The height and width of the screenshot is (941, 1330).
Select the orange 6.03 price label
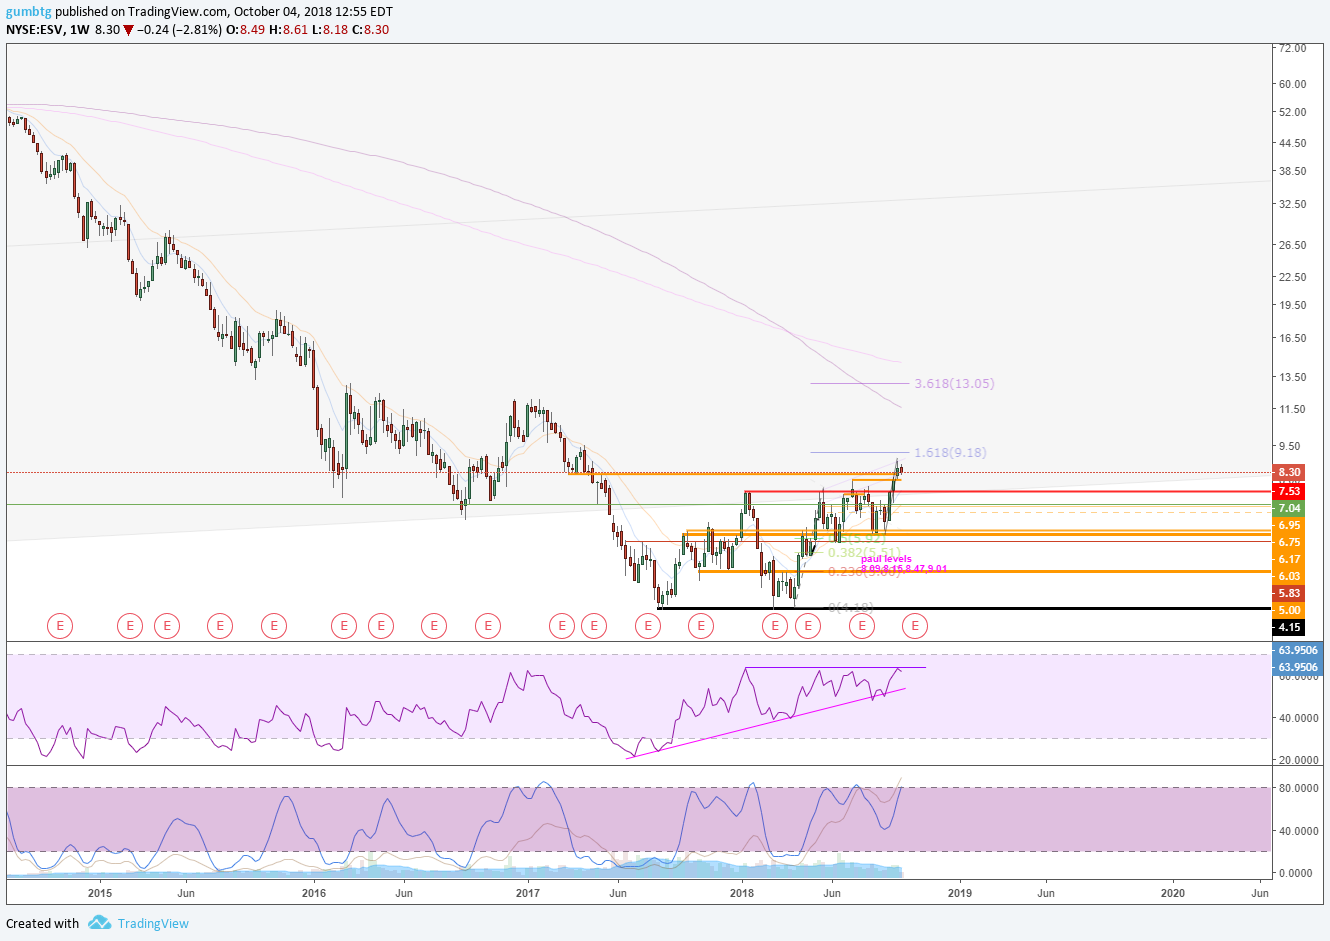point(1289,576)
